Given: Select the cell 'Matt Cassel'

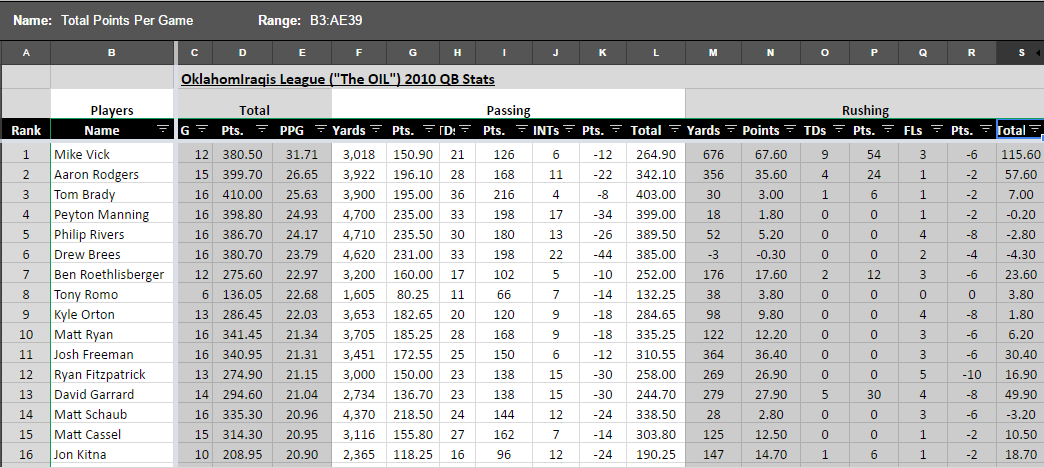Looking at the screenshot, I should [112, 434].
